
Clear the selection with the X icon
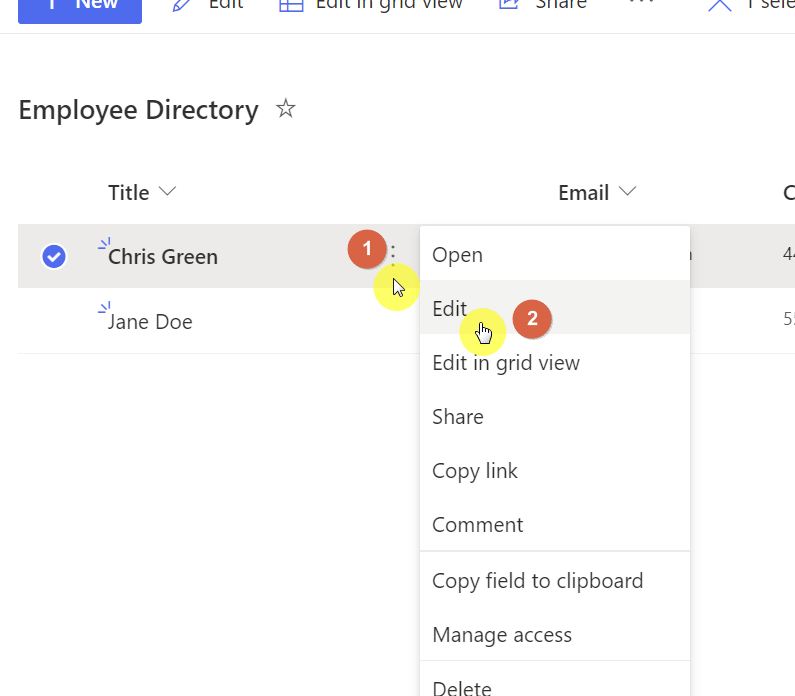[720, 5]
